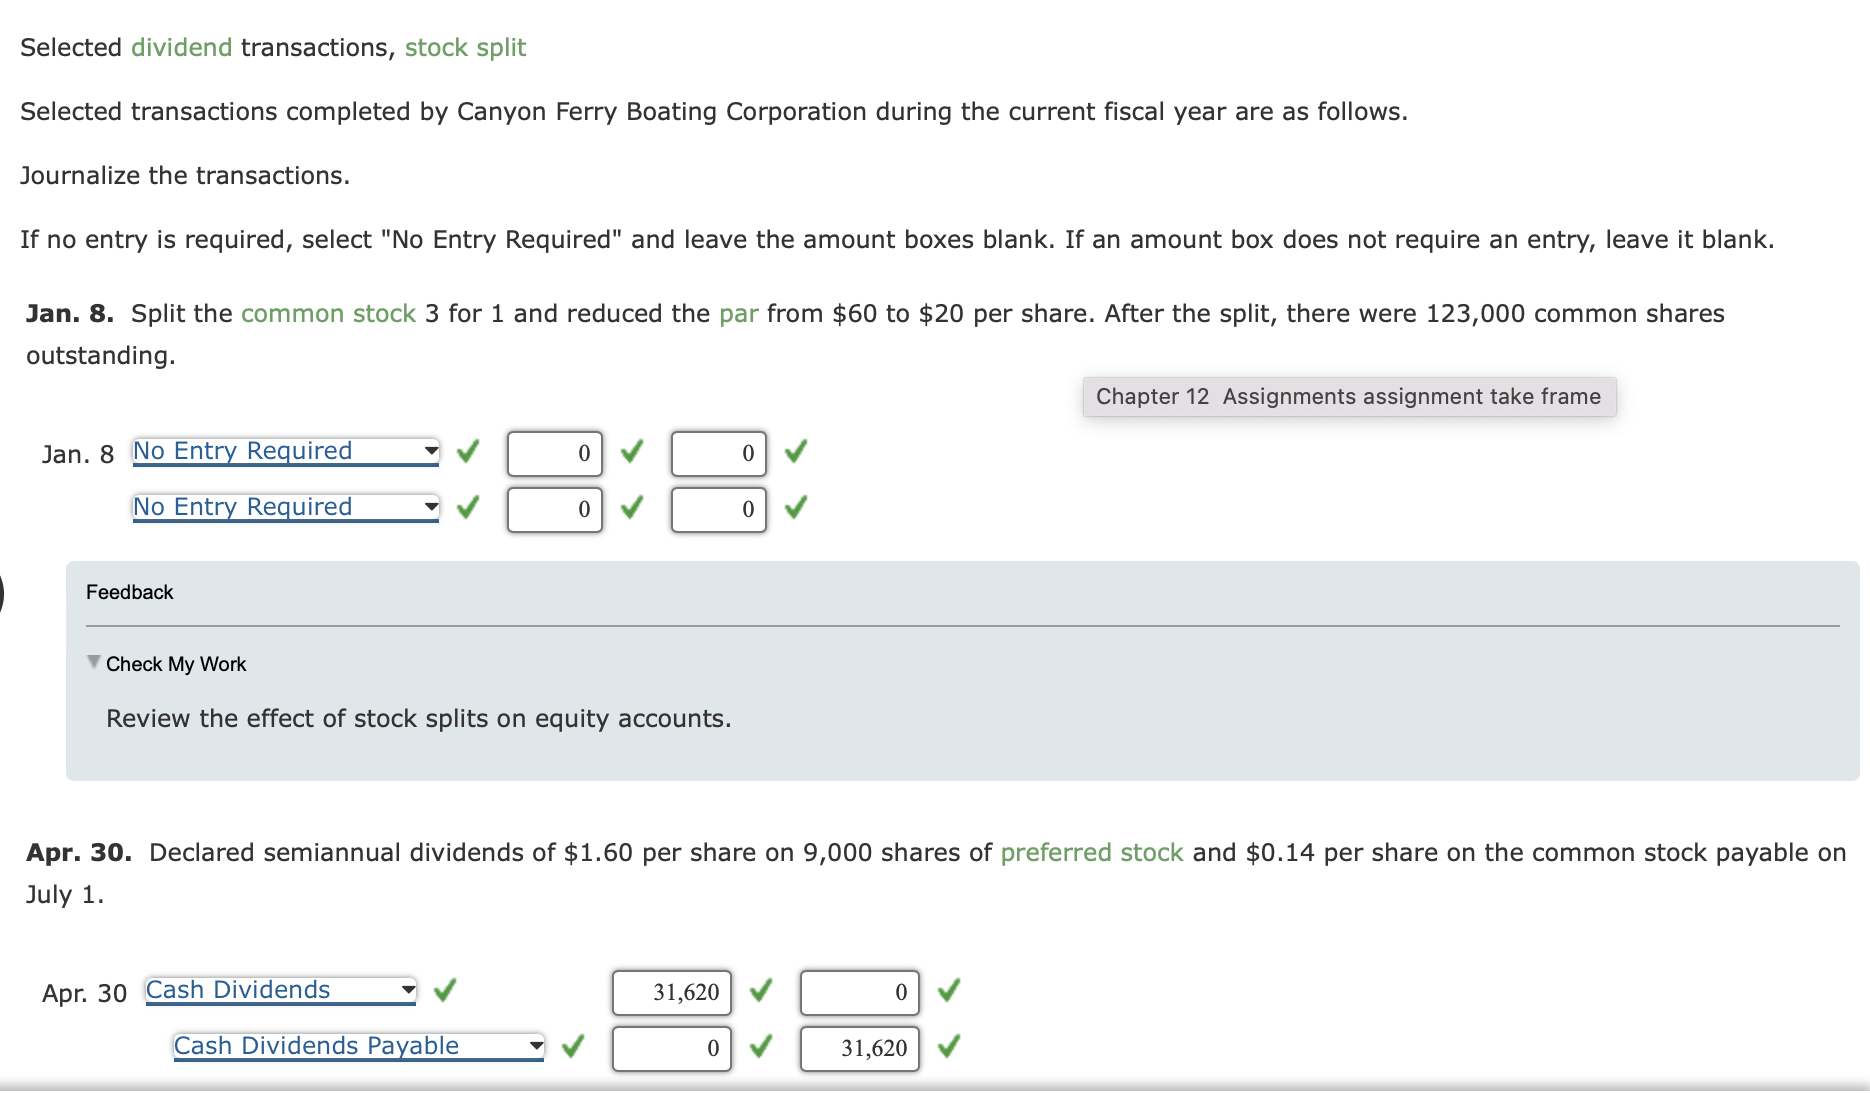Image resolution: width=1870 pixels, height=1094 pixels.
Task: Click the common stock term link
Action: pyautogui.click(x=327, y=313)
